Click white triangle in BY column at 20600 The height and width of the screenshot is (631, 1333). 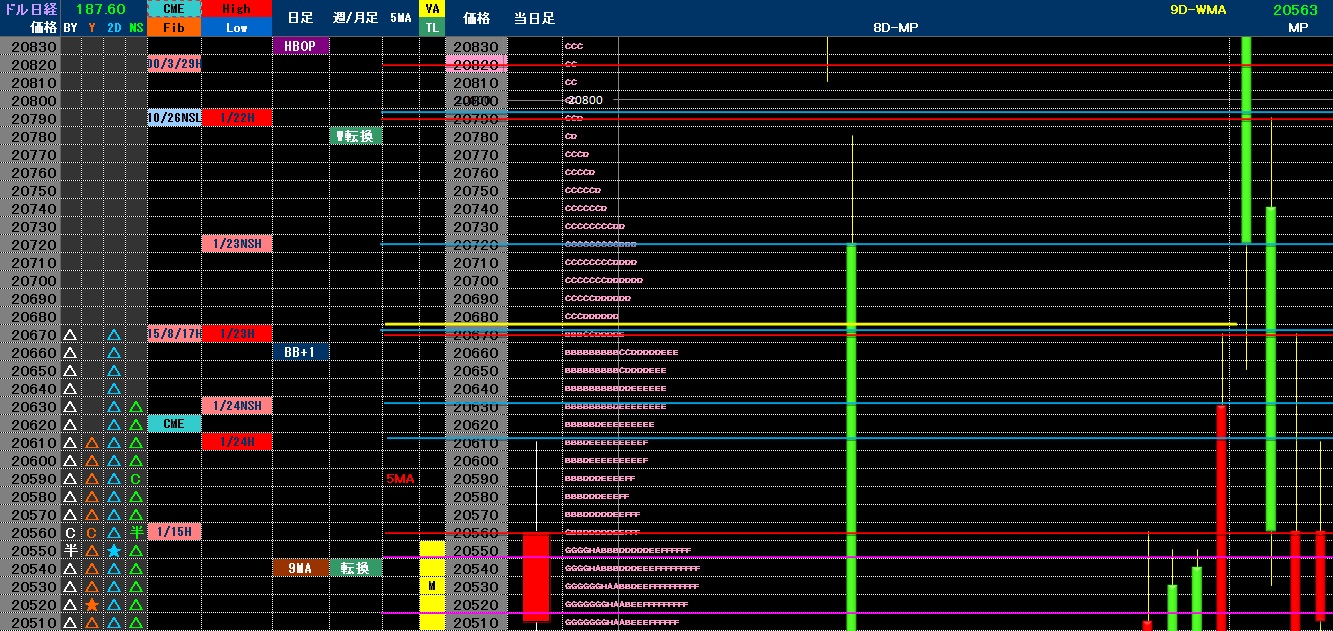pyautogui.click(x=70, y=460)
